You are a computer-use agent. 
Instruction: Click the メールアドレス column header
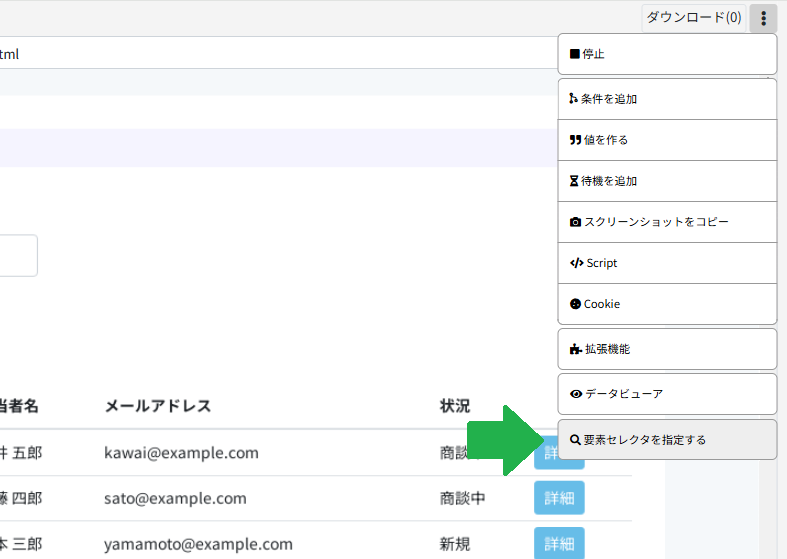click(x=158, y=405)
